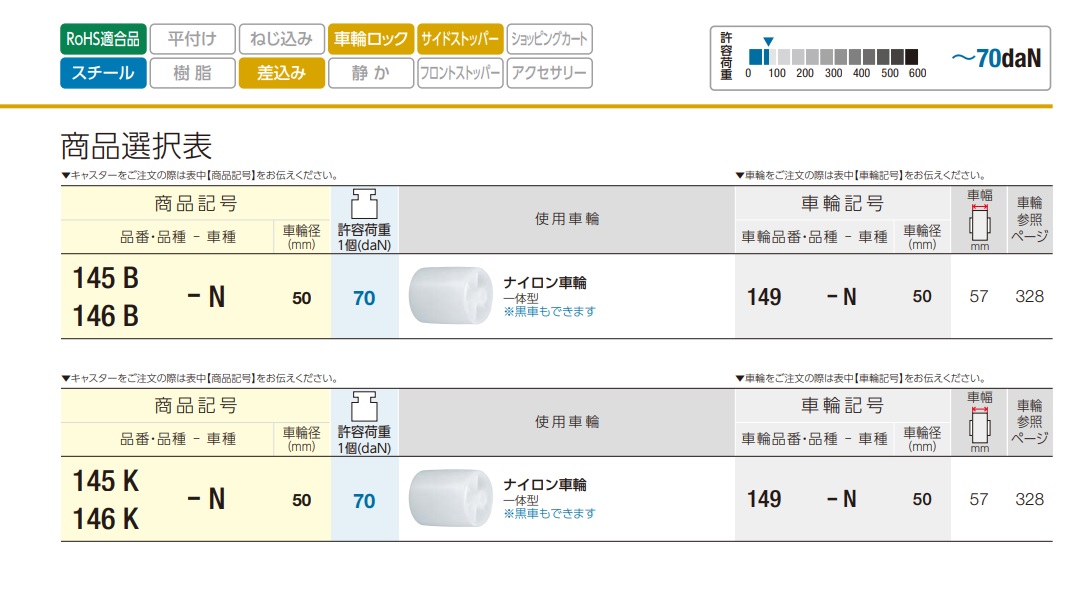Click the 商品選択表 section heading

[x=137, y=147]
